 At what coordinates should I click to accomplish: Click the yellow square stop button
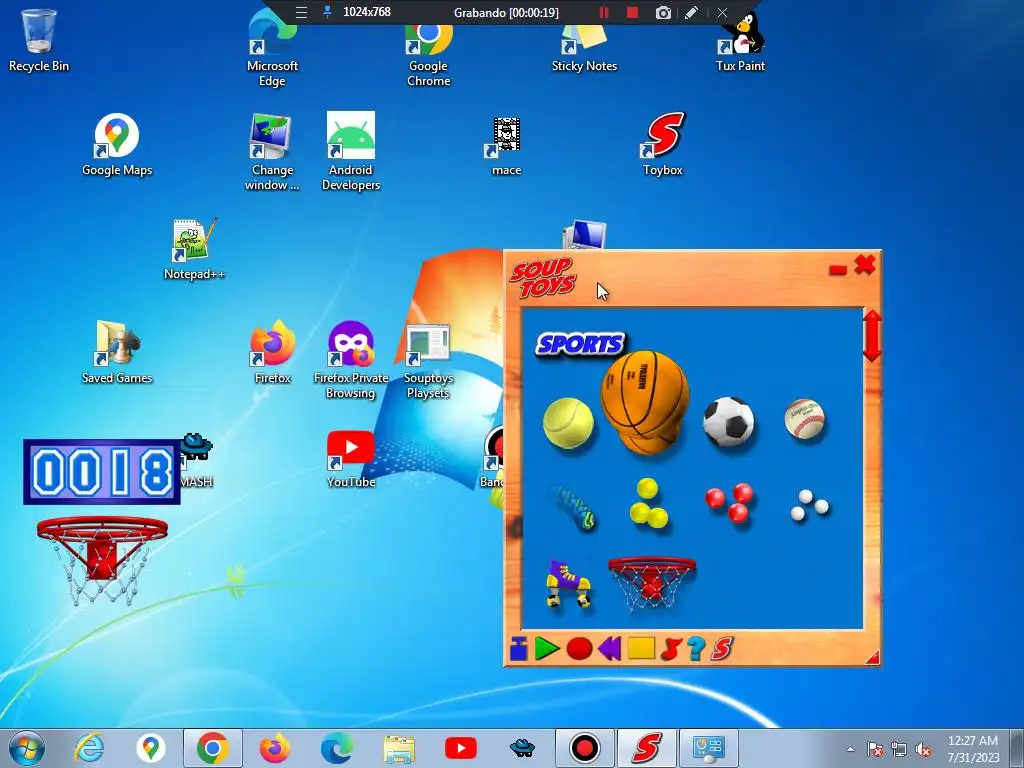(x=641, y=648)
